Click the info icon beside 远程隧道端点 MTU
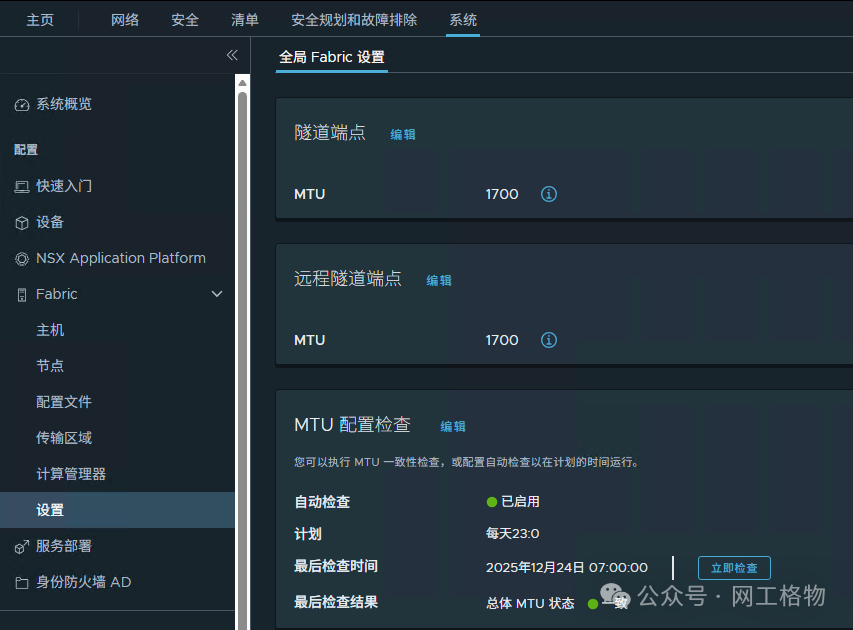853x630 pixels. 548,340
